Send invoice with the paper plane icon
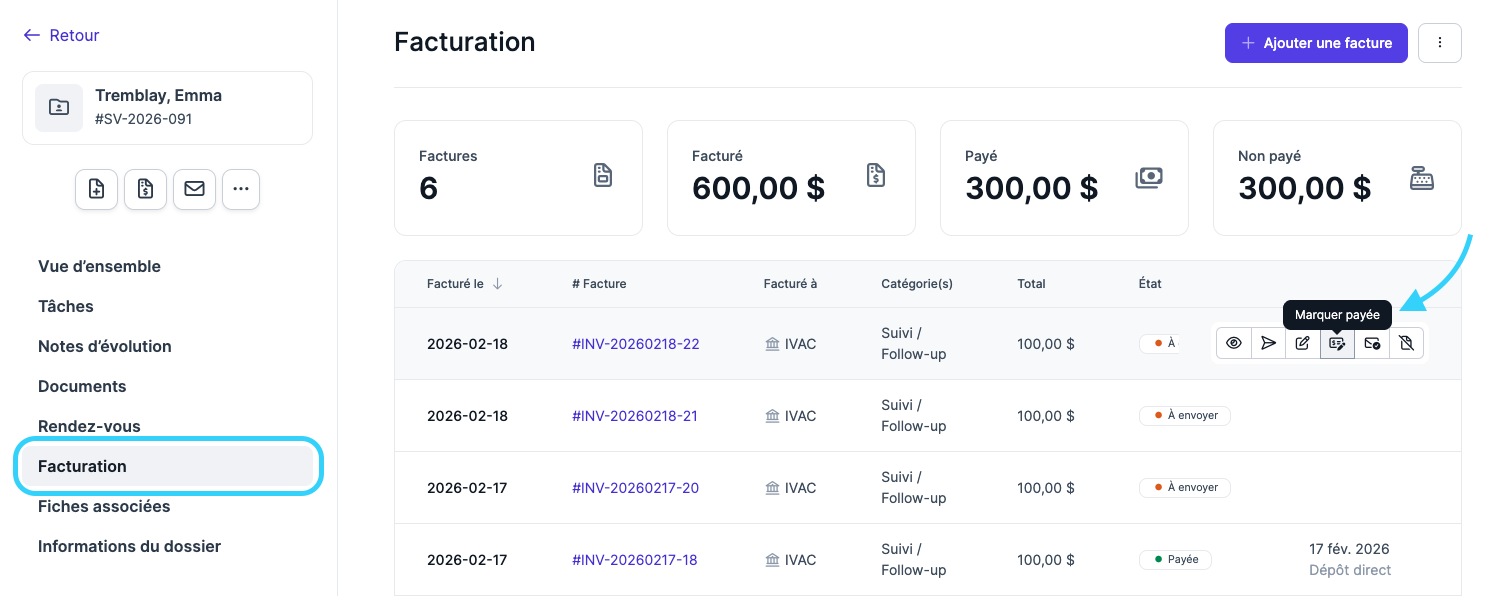 (x=1268, y=343)
